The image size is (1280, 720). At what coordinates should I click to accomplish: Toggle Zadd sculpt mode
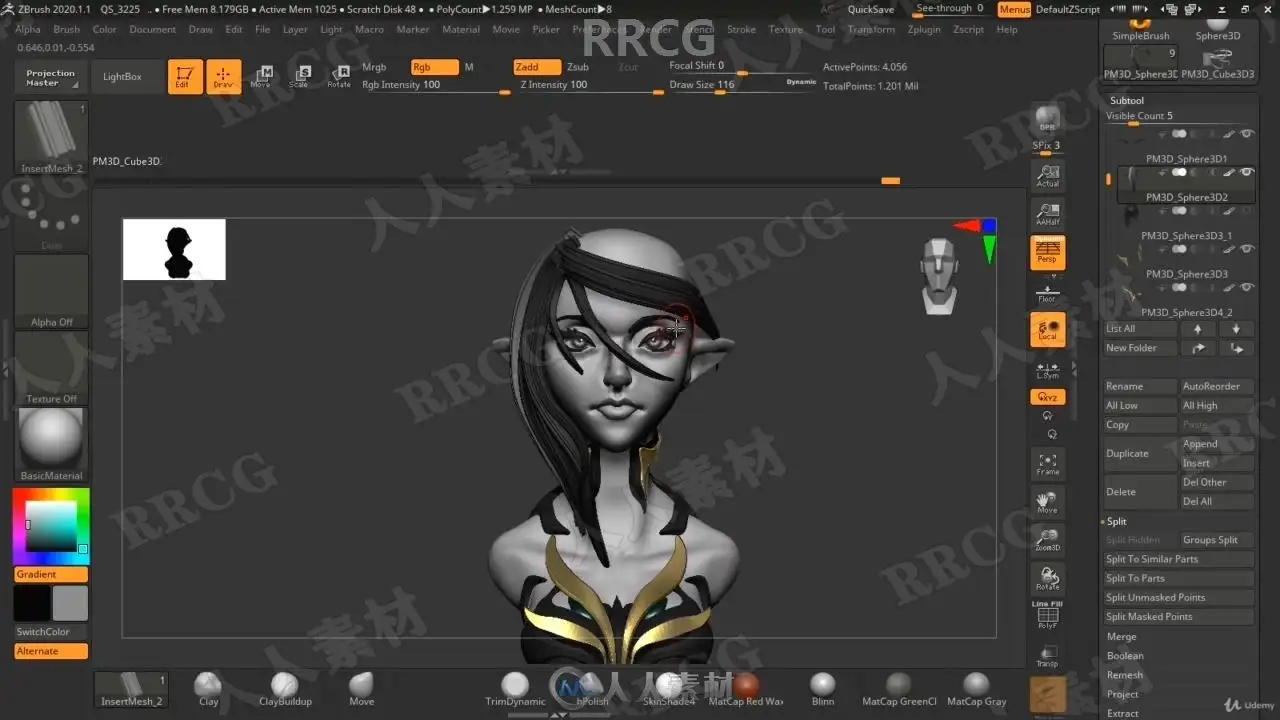point(537,67)
